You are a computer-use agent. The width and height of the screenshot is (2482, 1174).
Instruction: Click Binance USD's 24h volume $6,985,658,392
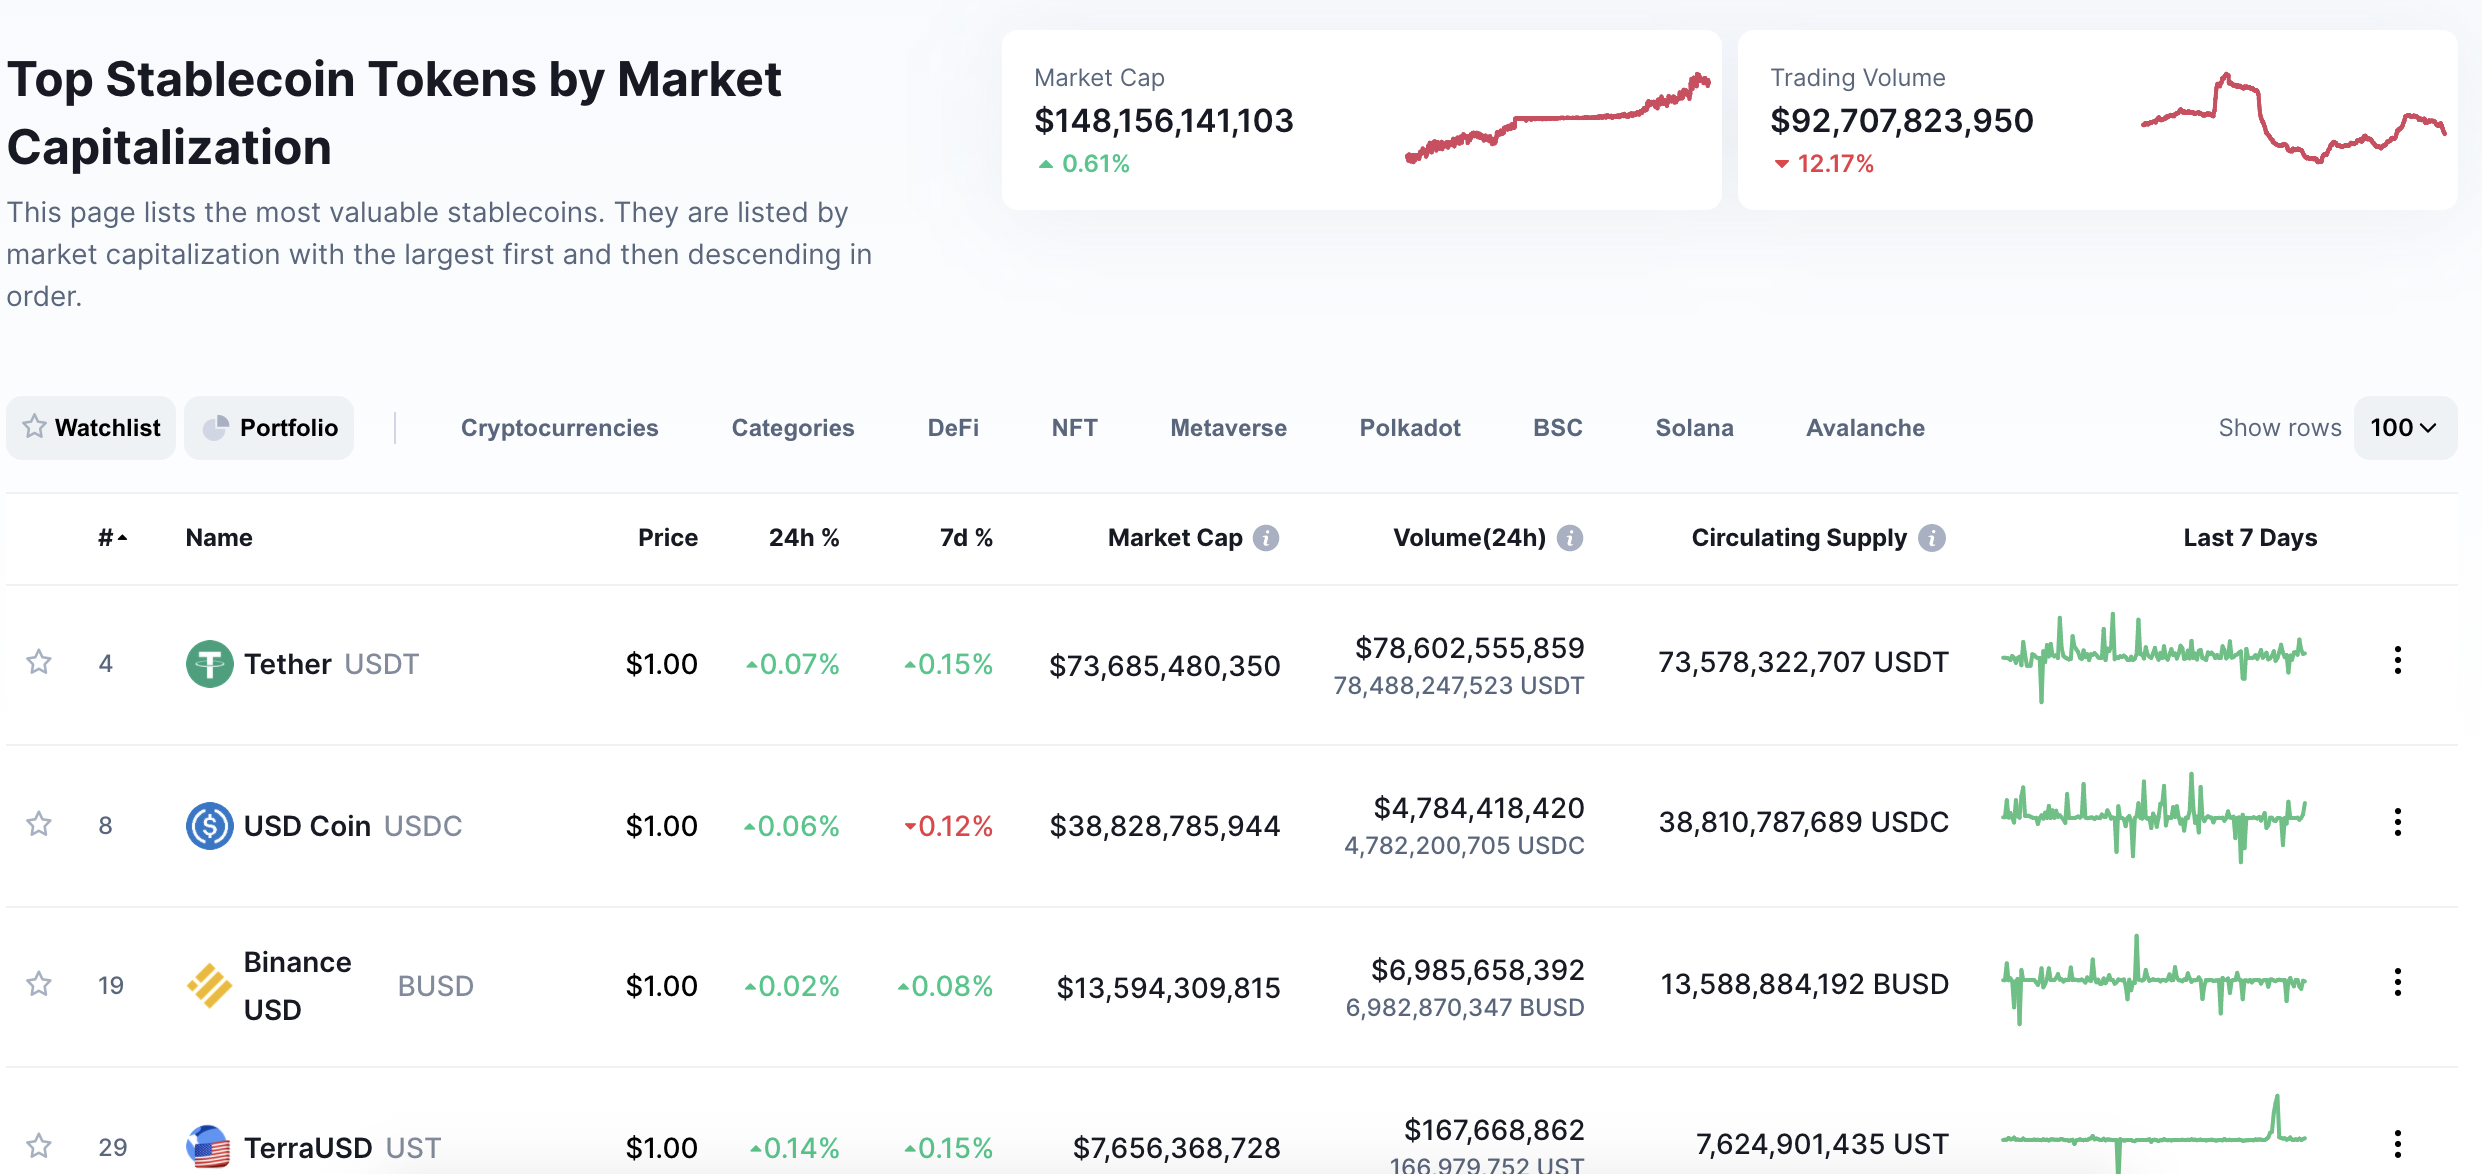tap(1478, 970)
